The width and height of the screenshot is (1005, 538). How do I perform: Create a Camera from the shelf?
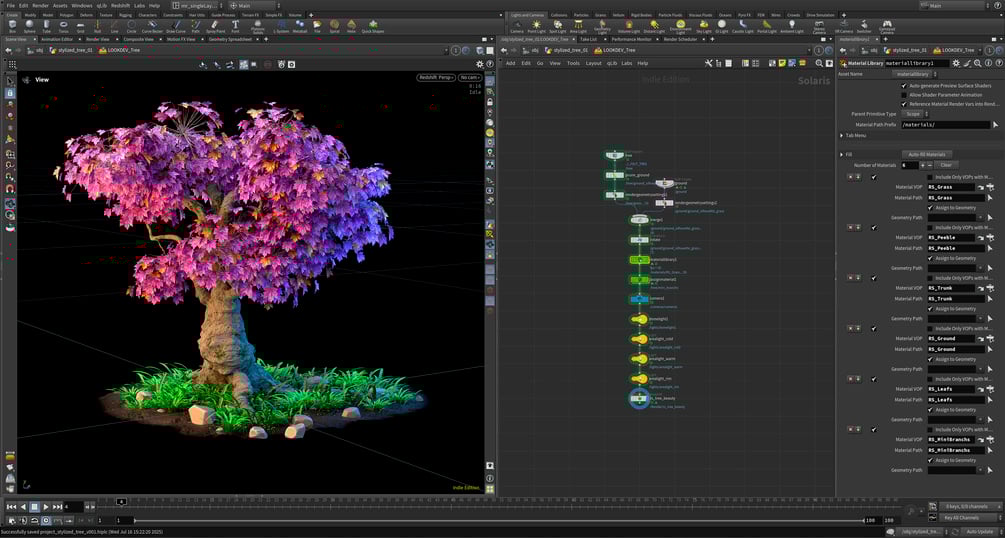[517, 26]
